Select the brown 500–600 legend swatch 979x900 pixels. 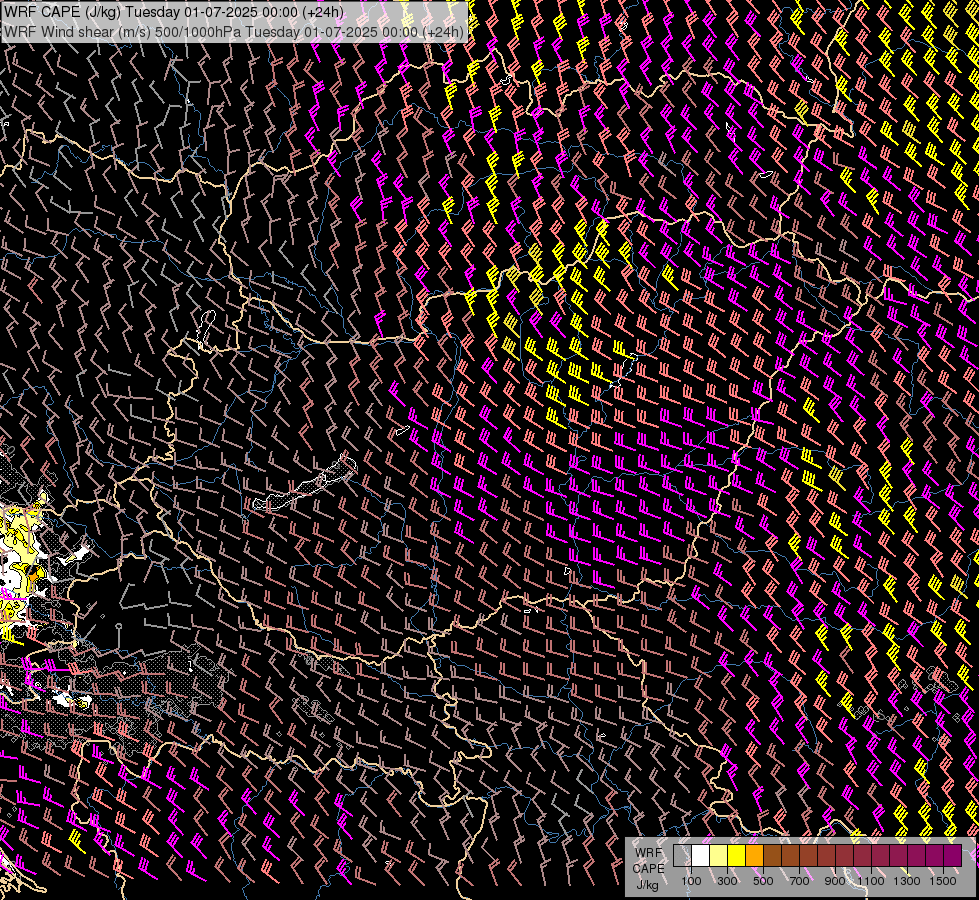(x=772, y=855)
